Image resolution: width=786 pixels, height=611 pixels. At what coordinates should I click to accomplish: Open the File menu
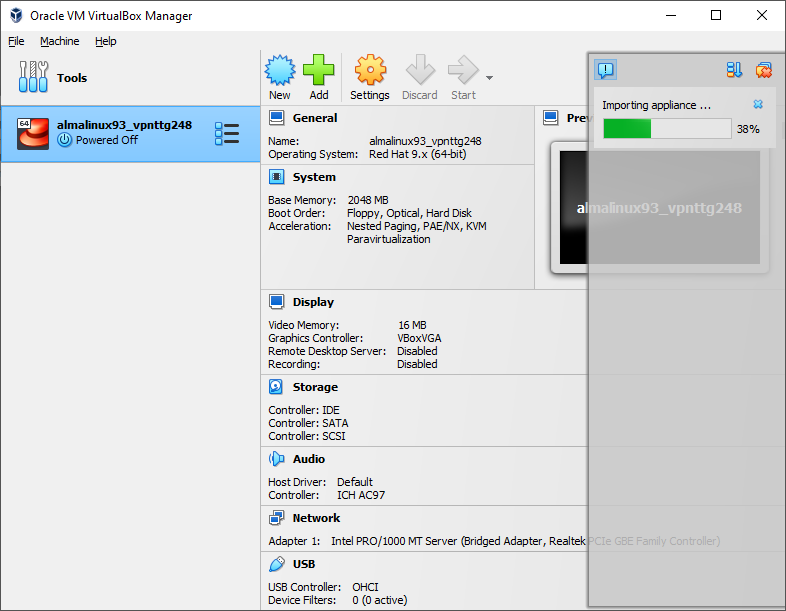tap(16, 41)
